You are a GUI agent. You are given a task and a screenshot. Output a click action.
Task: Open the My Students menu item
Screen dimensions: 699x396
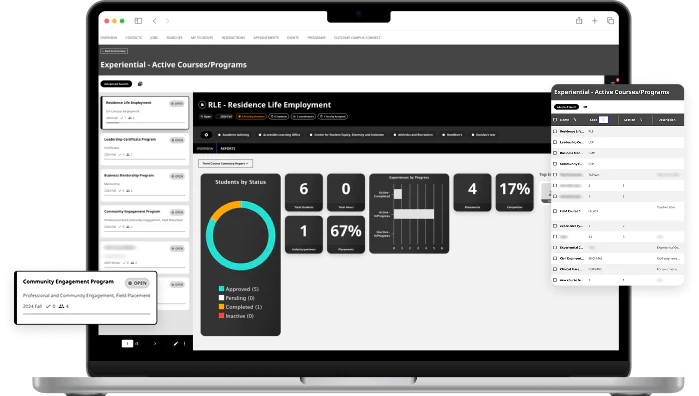[x=202, y=37]
